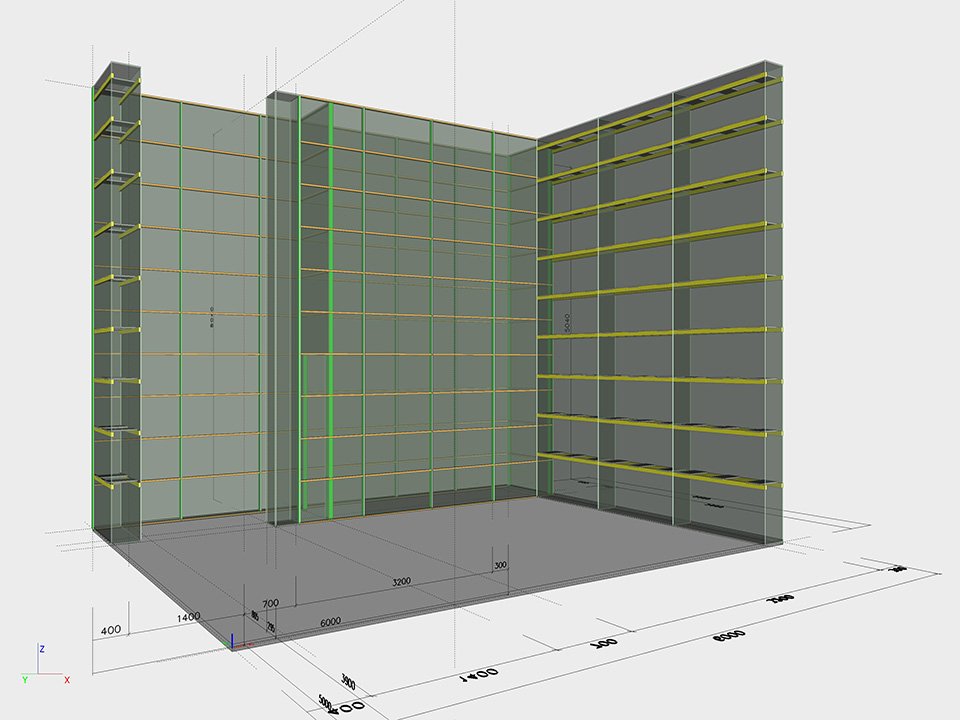
Task: Click the red X axis label on the gizmo
Action: pos(67,680)
